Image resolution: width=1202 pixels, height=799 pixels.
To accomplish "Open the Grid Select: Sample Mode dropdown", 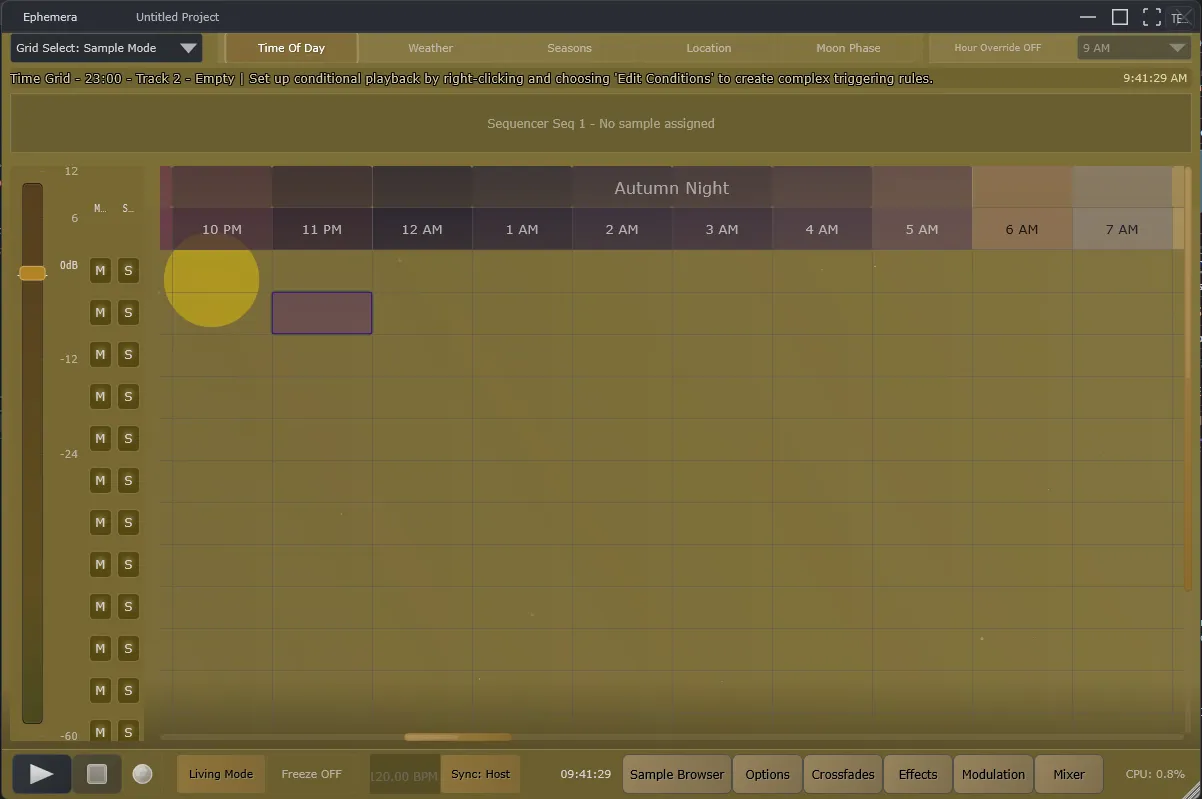I will [x=105, y=47].
